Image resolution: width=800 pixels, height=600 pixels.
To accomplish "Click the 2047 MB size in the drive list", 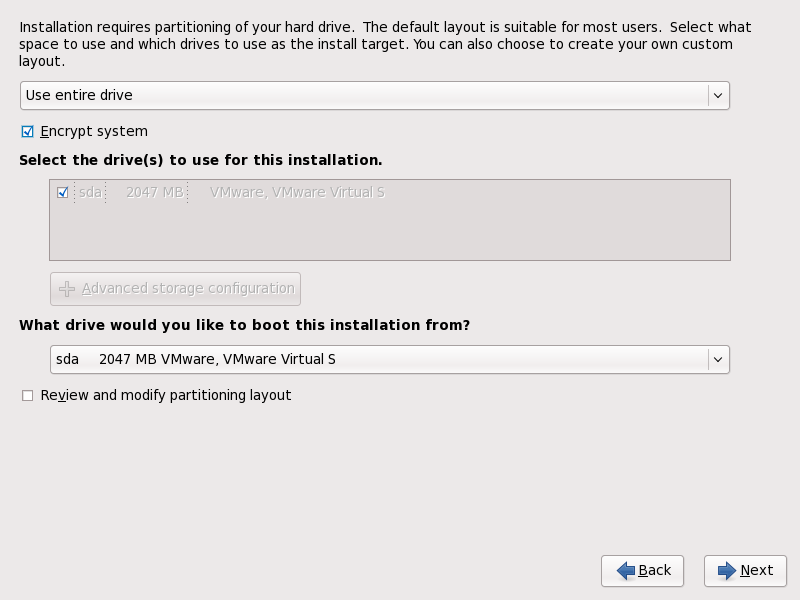I will click(154, 192).
